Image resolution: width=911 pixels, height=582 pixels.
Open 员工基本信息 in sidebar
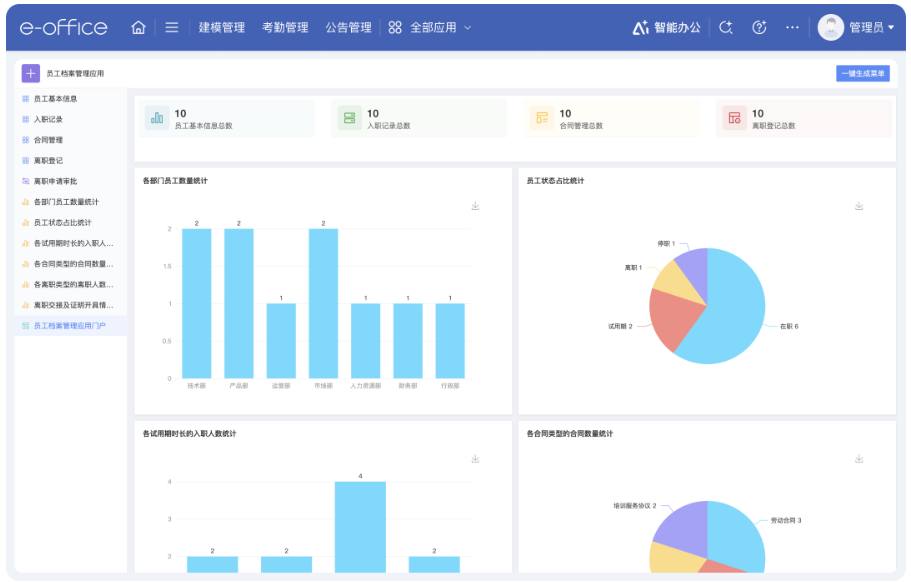(x=56, y=99)
